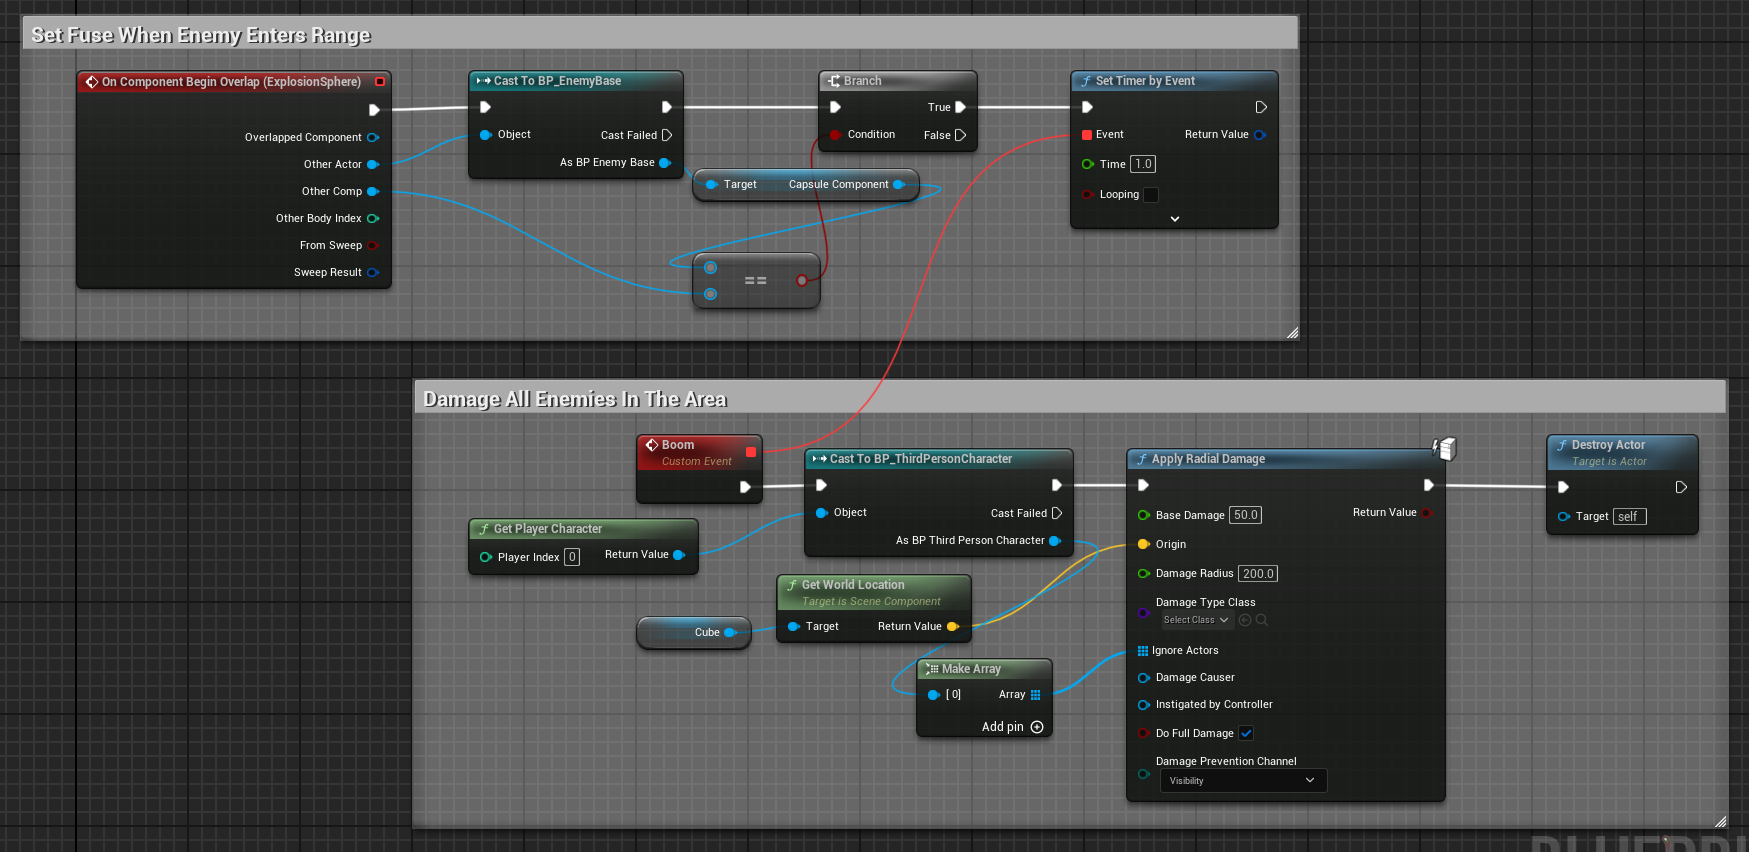Image resolution: width=1749 pixels, height=852 pixels.
Task: Click the Damage Causer input pin
Action: point(1144,677)
